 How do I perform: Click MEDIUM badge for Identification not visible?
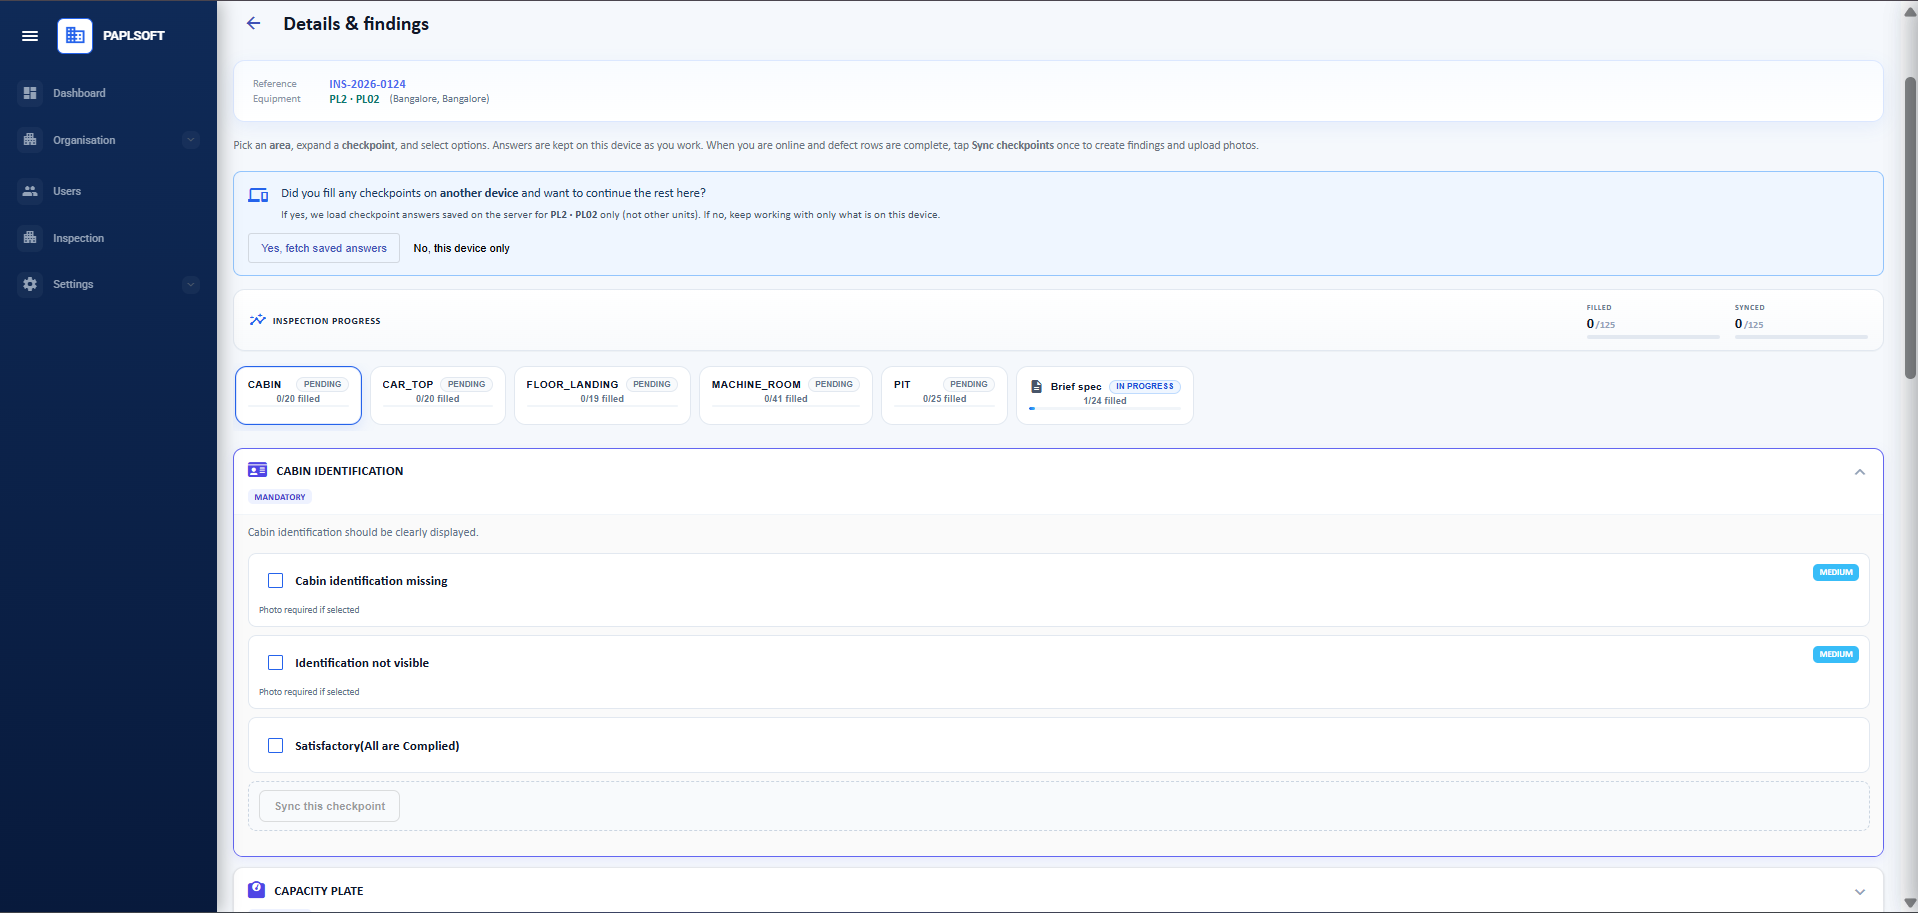(x=1835, y=654)
